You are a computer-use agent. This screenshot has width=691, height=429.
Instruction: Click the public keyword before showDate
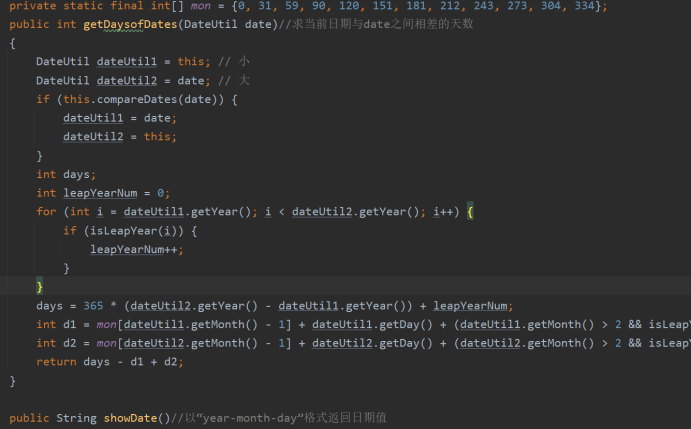coord(29,418)
